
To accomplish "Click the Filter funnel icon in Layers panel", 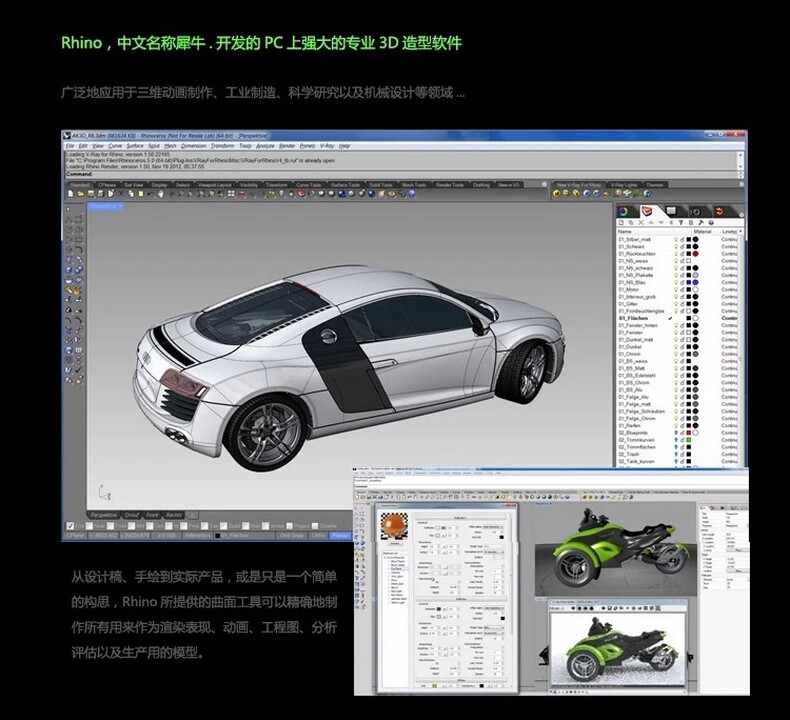I will point(681,222).
